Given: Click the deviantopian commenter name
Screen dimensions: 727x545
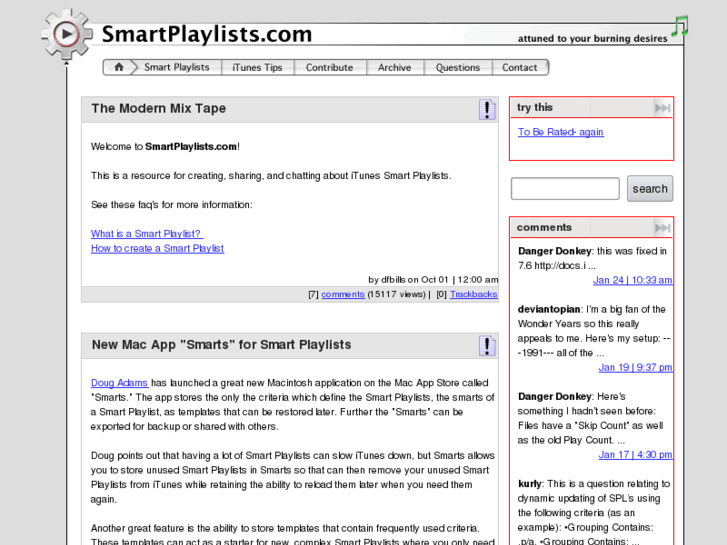Looking at the screenshot, I should [549, 309].
